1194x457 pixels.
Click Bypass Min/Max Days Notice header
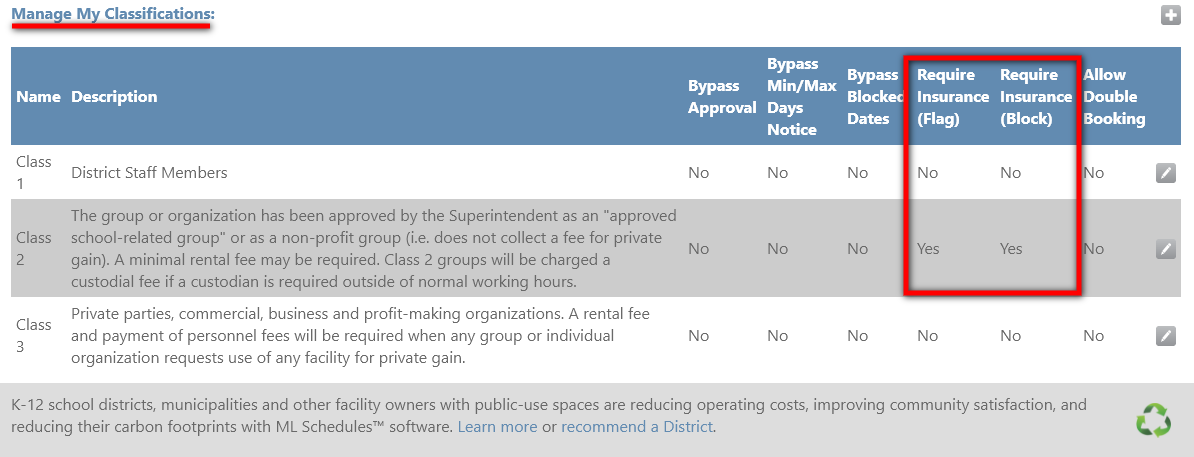click(x=802, y=97)
